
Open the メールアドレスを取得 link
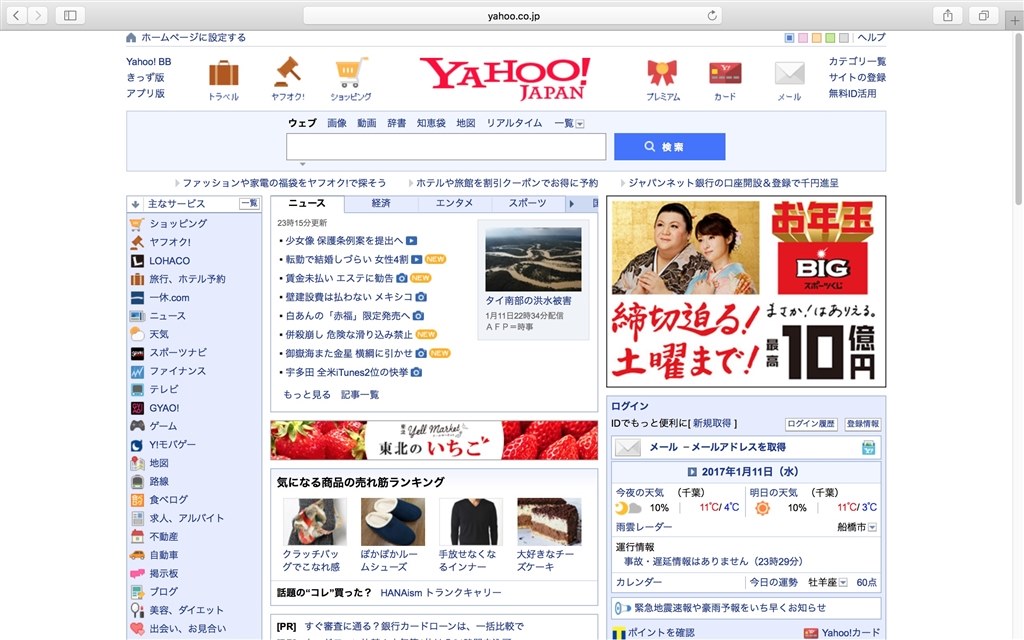coord(739,447)
